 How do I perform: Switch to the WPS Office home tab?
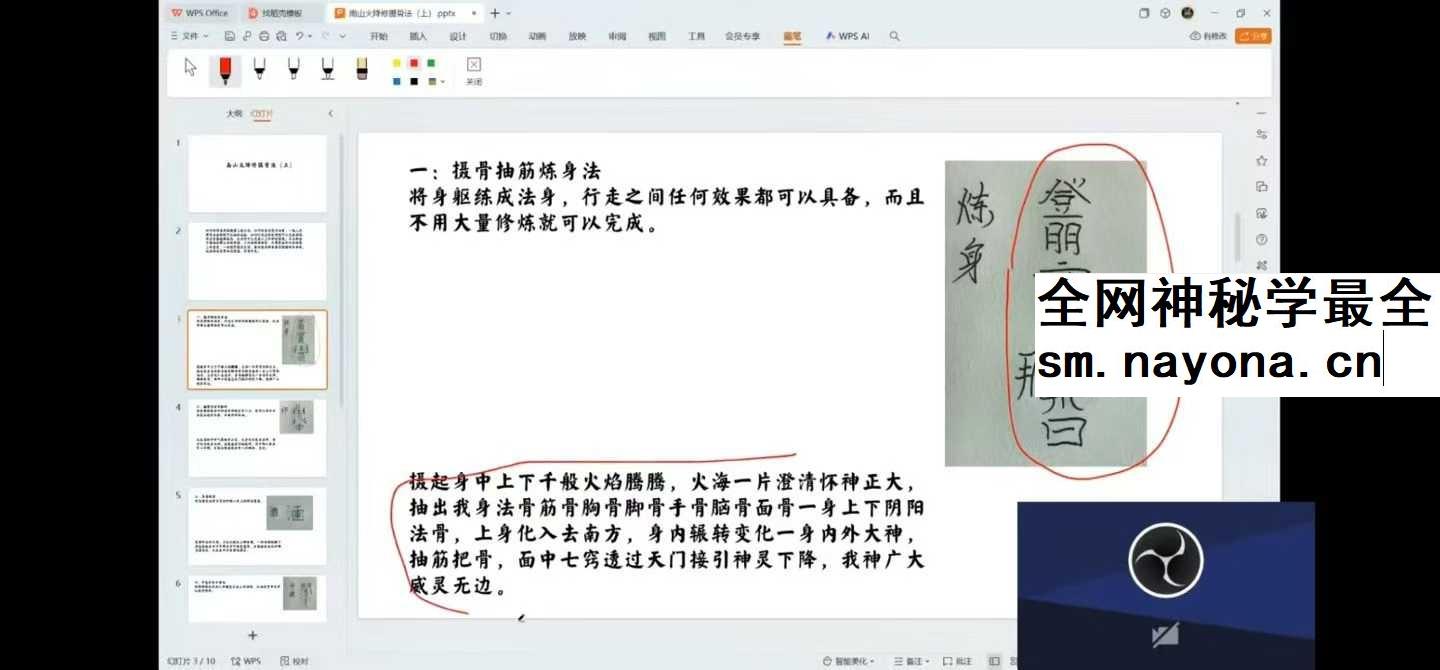200,13
